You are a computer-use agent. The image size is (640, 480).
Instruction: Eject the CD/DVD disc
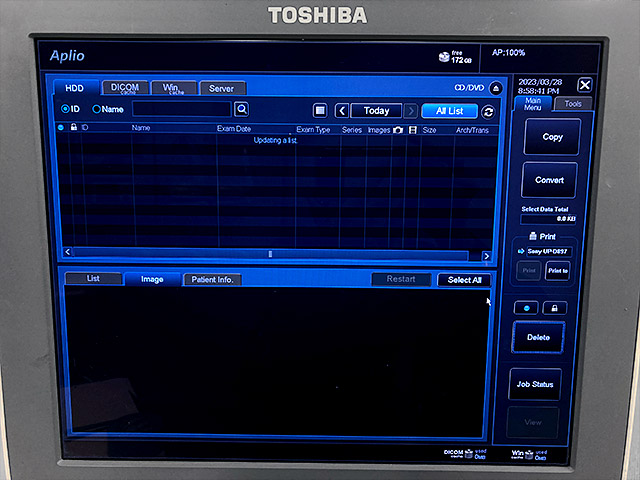[x=496, y=88]
